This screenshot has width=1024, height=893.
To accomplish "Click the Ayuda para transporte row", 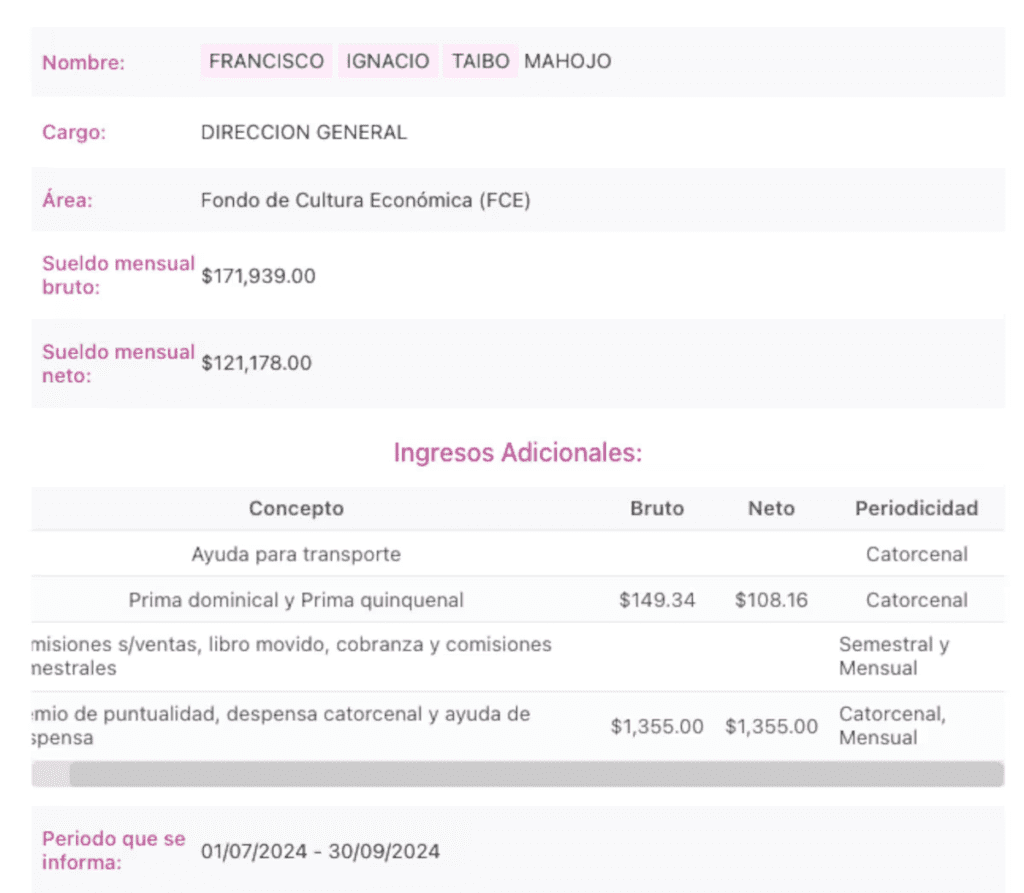I will tap(296, 554).
